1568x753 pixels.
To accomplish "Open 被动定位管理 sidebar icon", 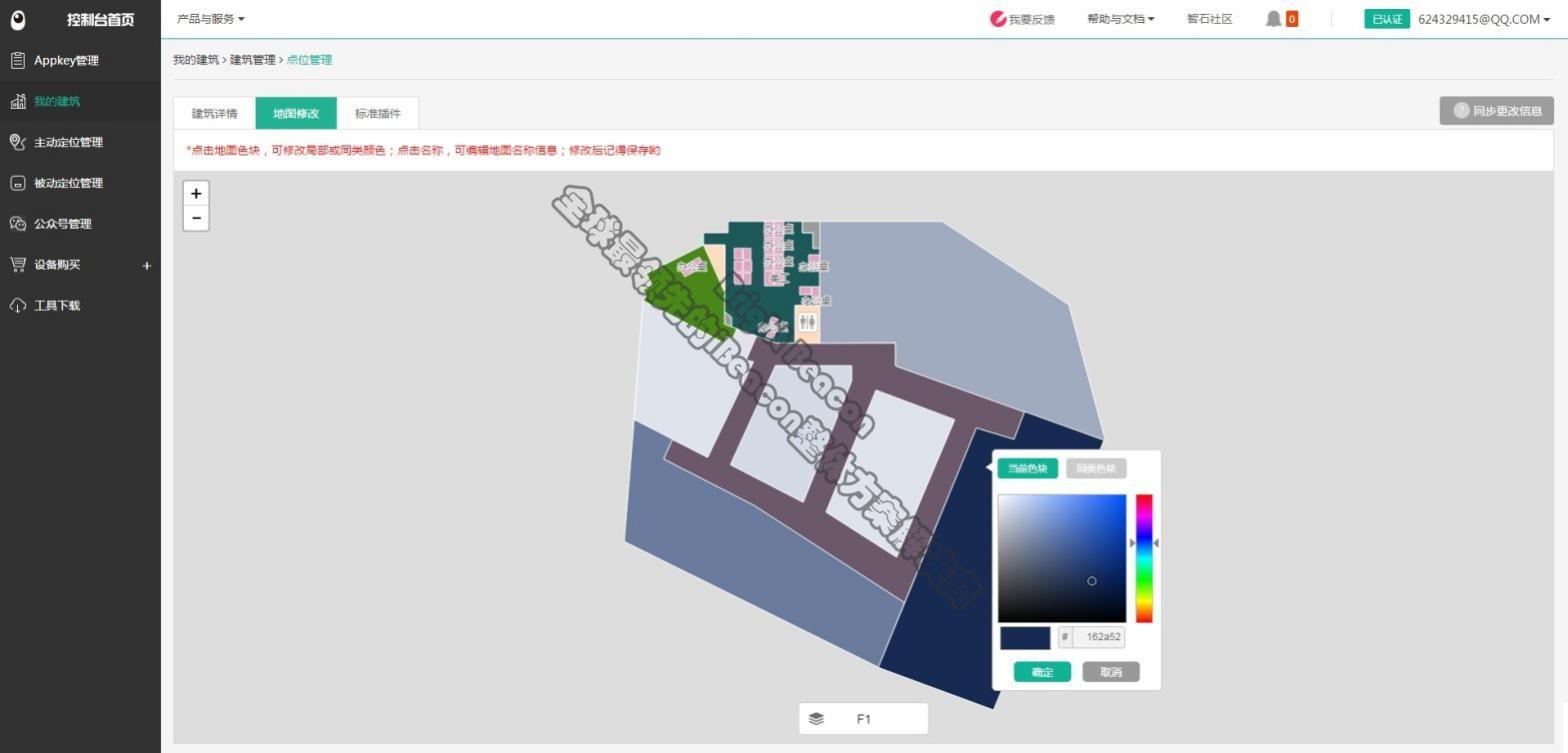I will (17, 183).
